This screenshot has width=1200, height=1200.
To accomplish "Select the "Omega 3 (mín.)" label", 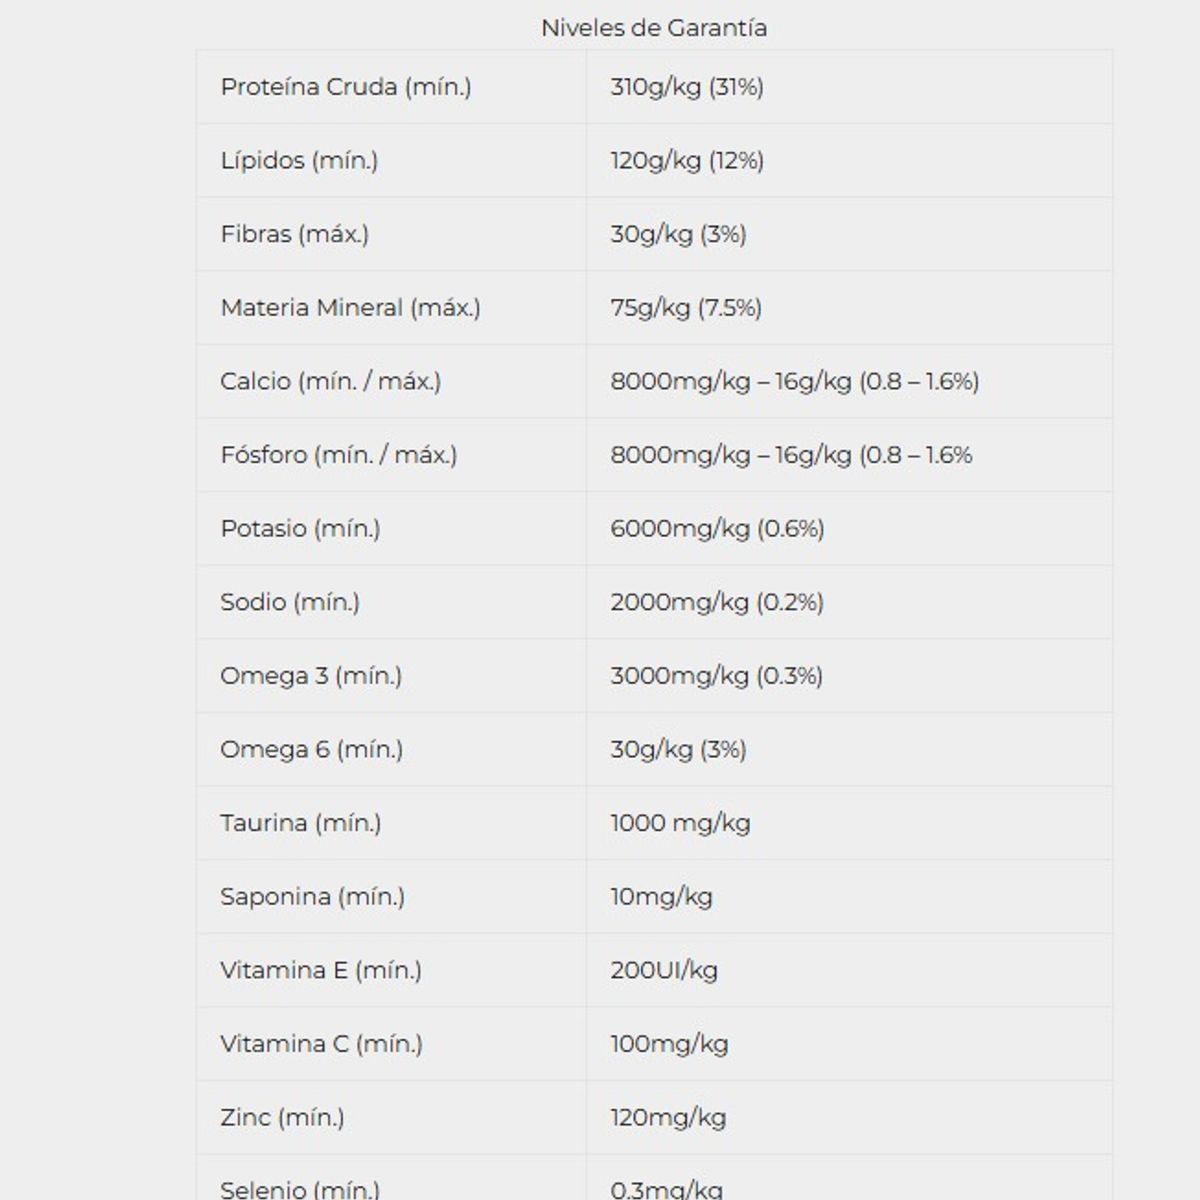I will click(311, 676).
